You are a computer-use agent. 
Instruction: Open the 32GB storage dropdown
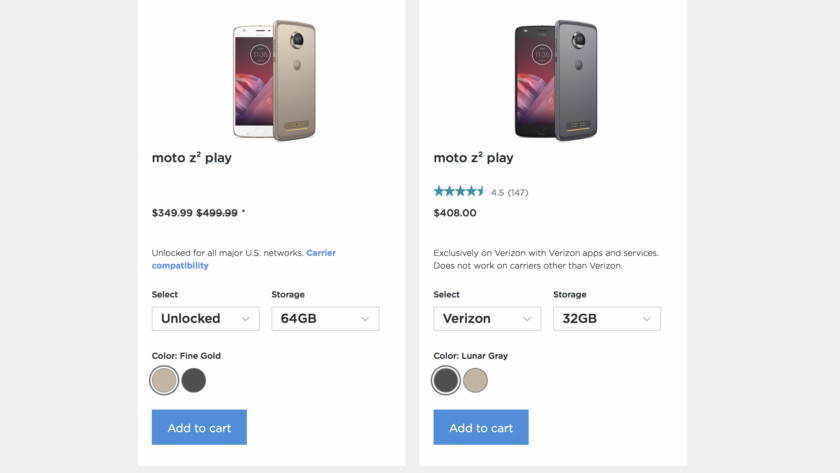[x=607, y=318]
